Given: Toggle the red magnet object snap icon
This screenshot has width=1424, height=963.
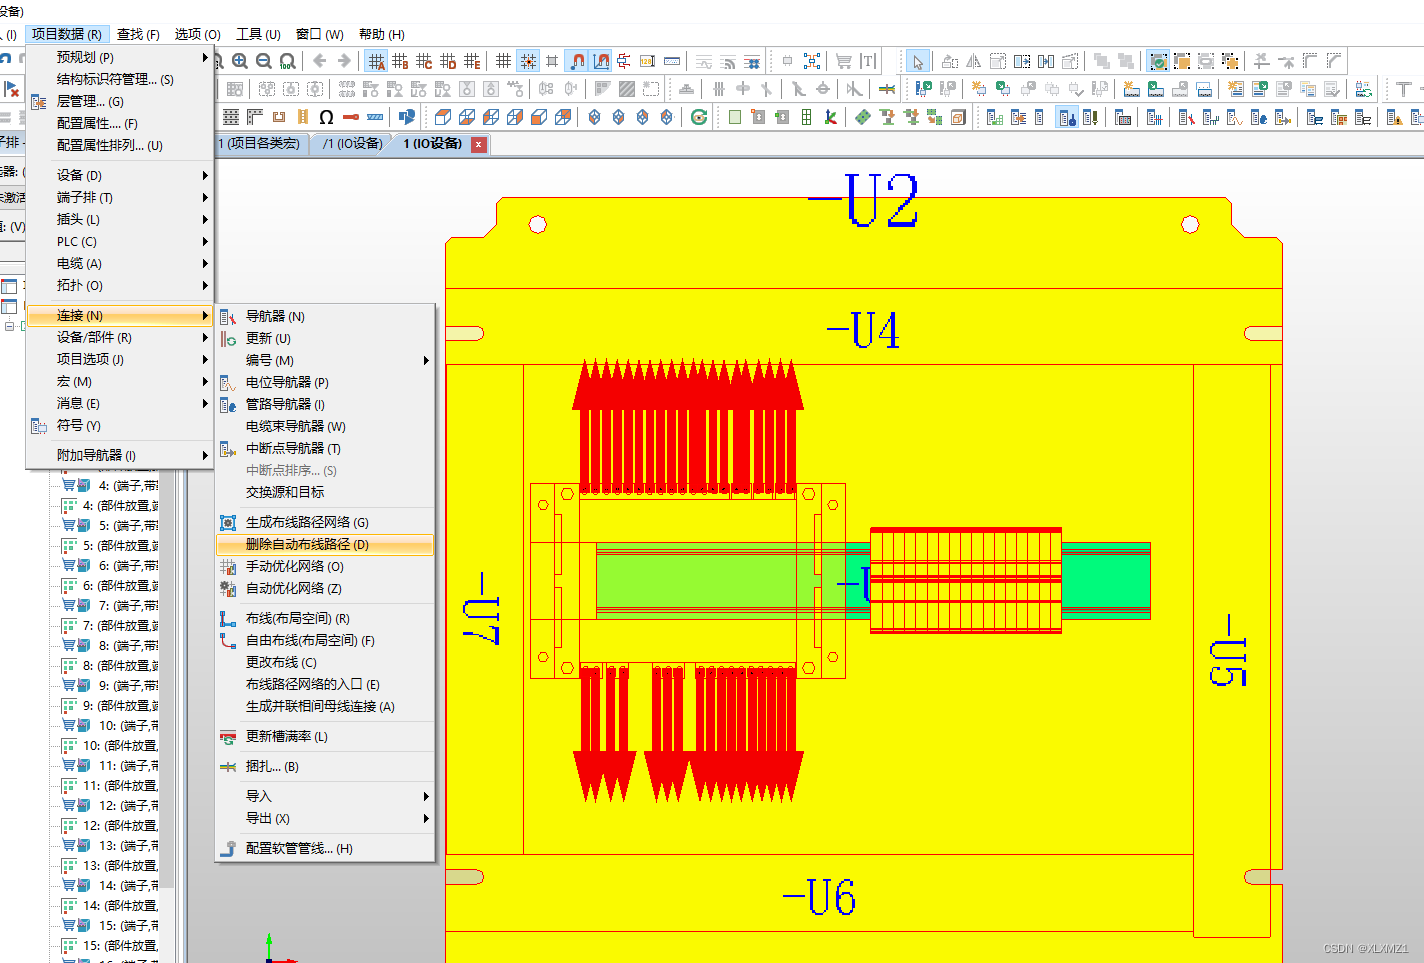Looking at the screenshot, I should click(577, 61).
